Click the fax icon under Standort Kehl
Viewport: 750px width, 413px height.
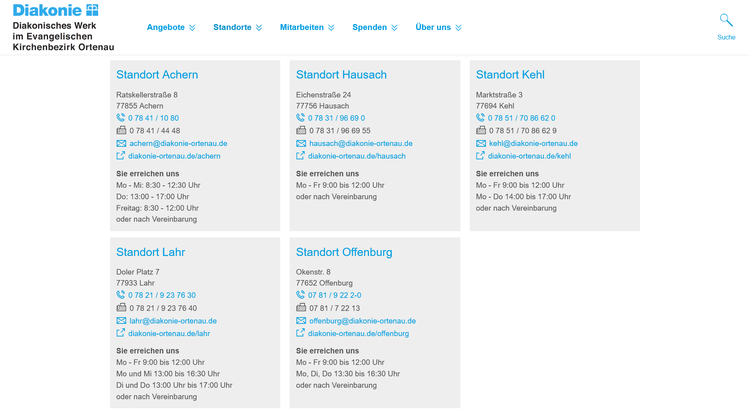(481, 130)
